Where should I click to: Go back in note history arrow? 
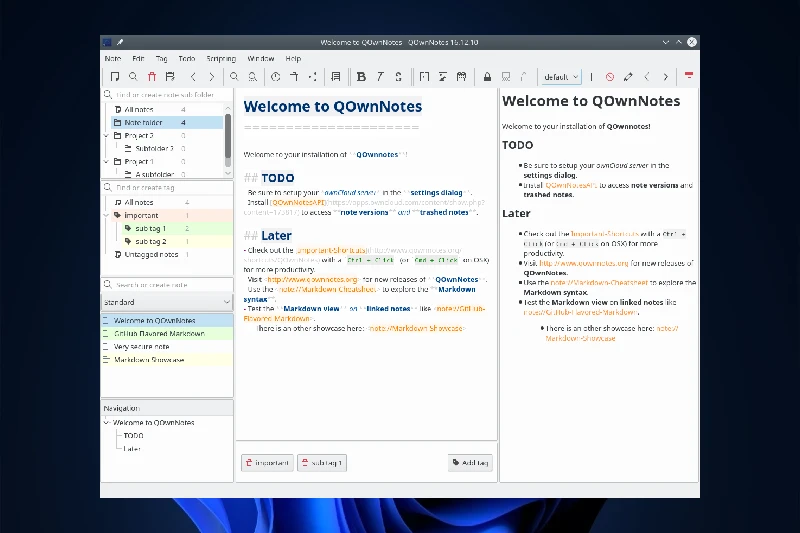(x=193, y=77)
